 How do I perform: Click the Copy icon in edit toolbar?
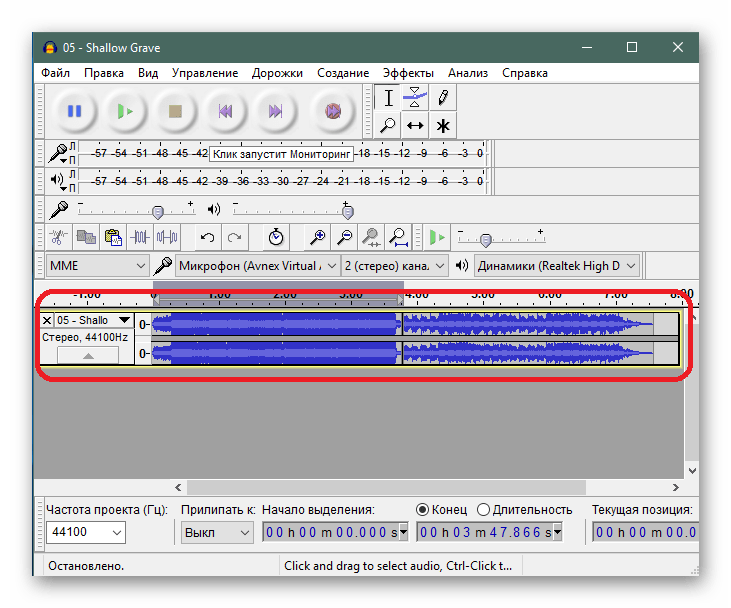86,237
